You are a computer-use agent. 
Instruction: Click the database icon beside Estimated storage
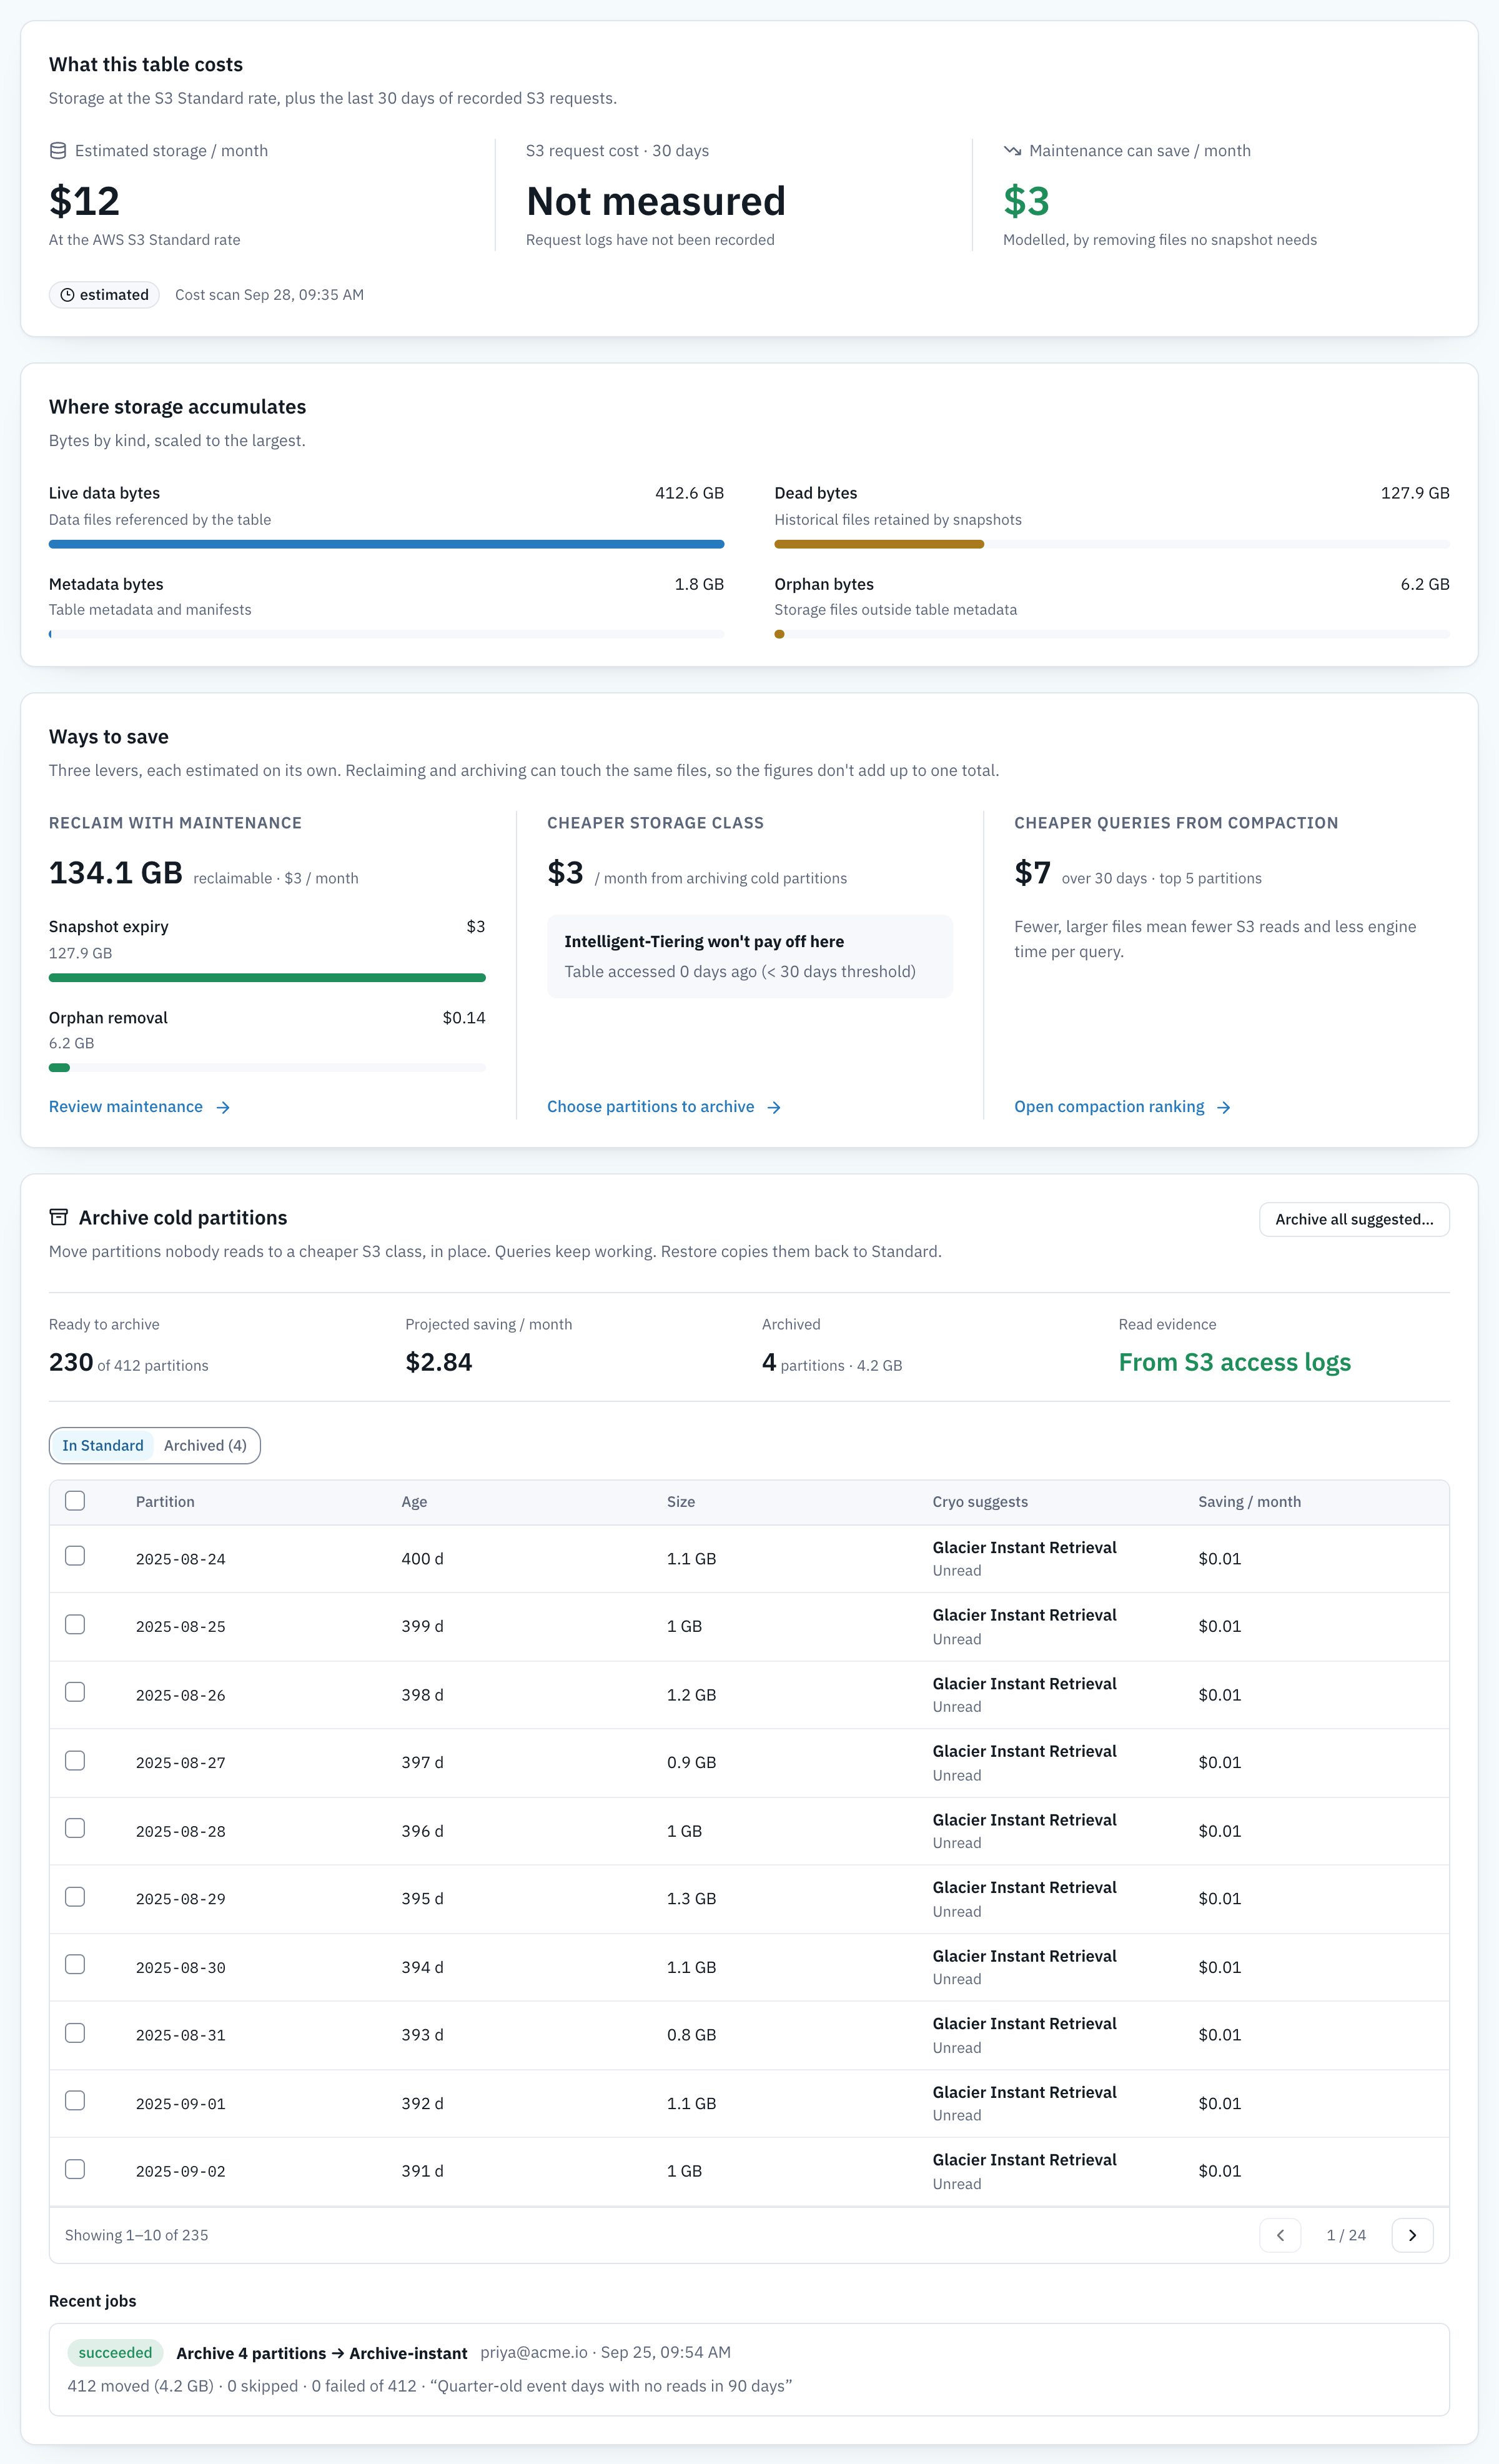[x=58, y=151]
